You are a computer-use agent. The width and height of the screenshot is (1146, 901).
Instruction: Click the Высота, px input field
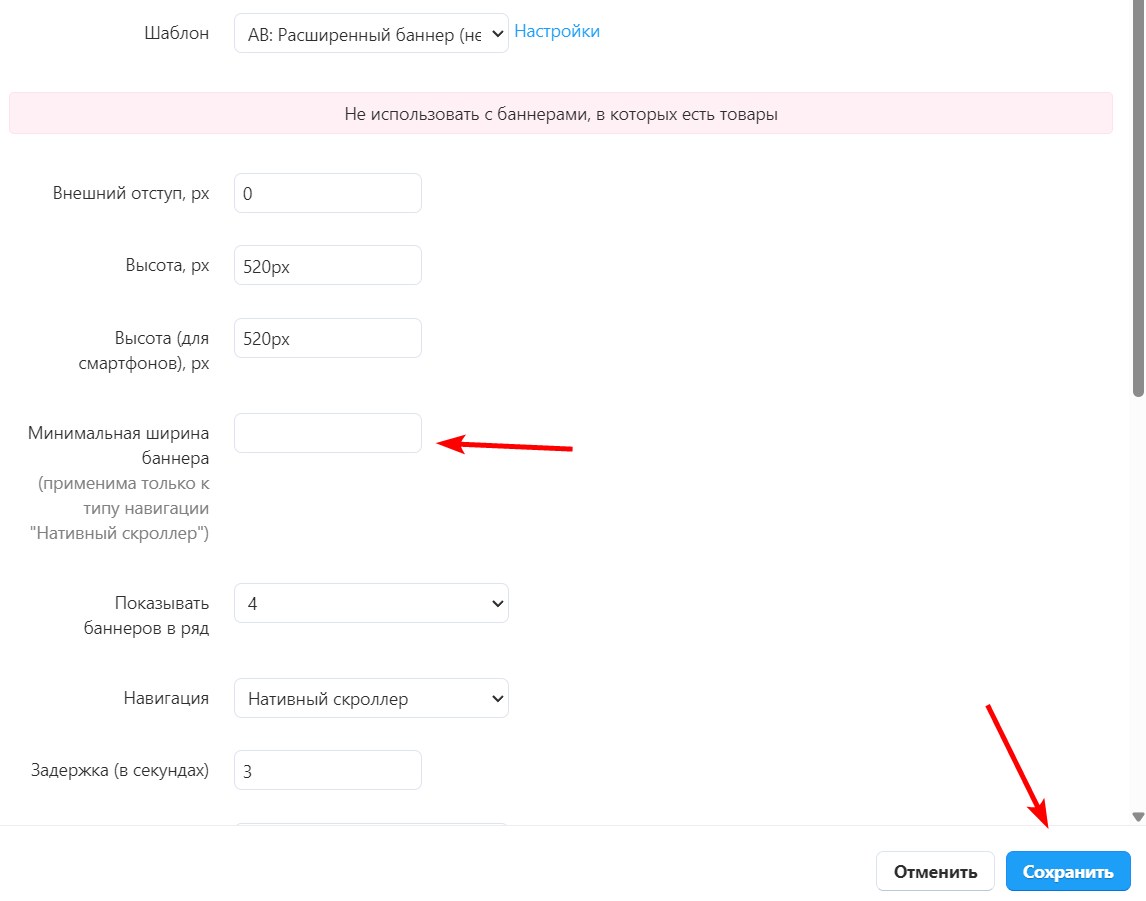click(x=327, y=265)
